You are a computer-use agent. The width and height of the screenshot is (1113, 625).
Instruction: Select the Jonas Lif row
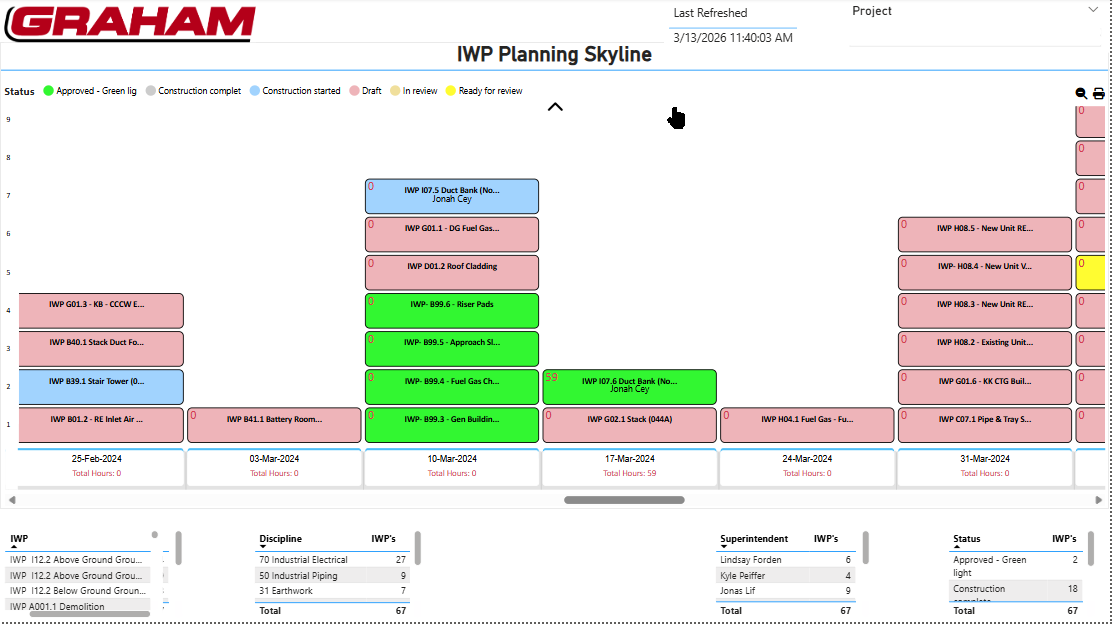point(785,590)
